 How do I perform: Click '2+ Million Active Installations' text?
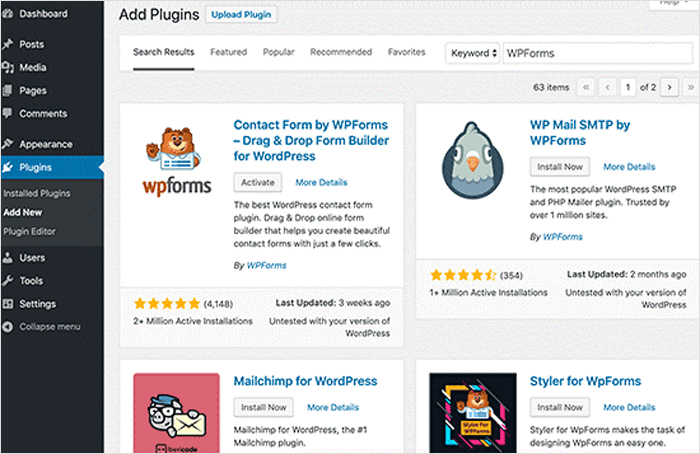coord(193,321)
